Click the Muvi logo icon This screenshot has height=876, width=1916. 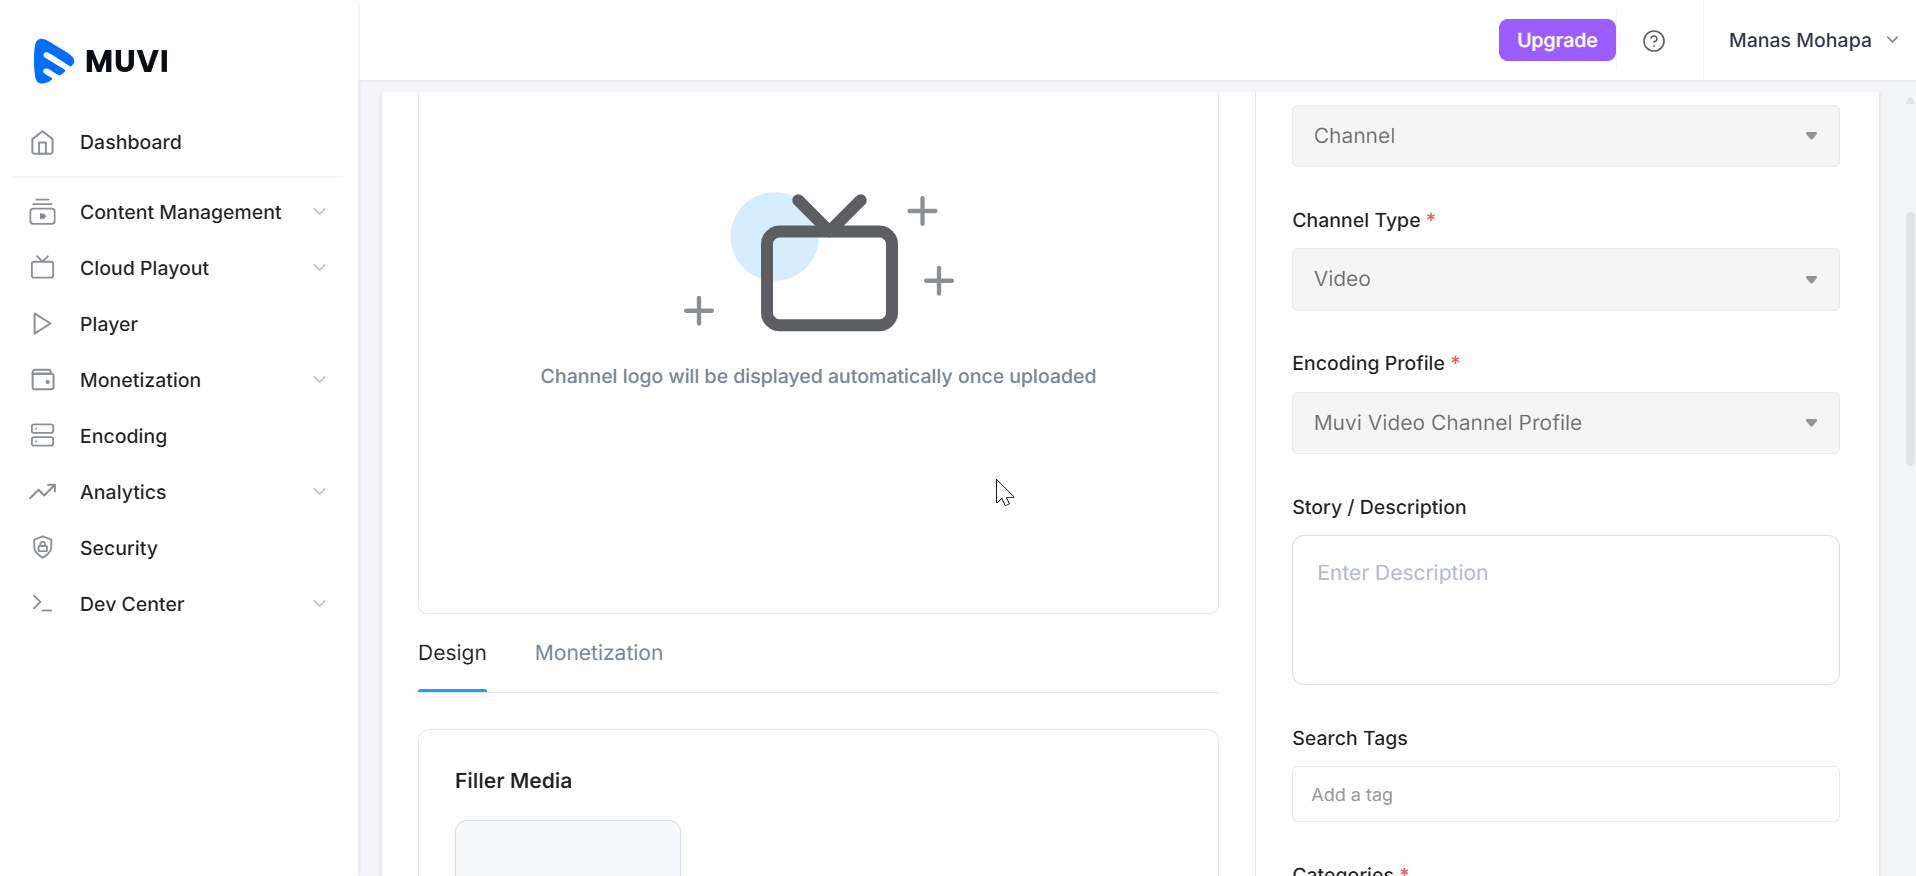click(53, 61)
